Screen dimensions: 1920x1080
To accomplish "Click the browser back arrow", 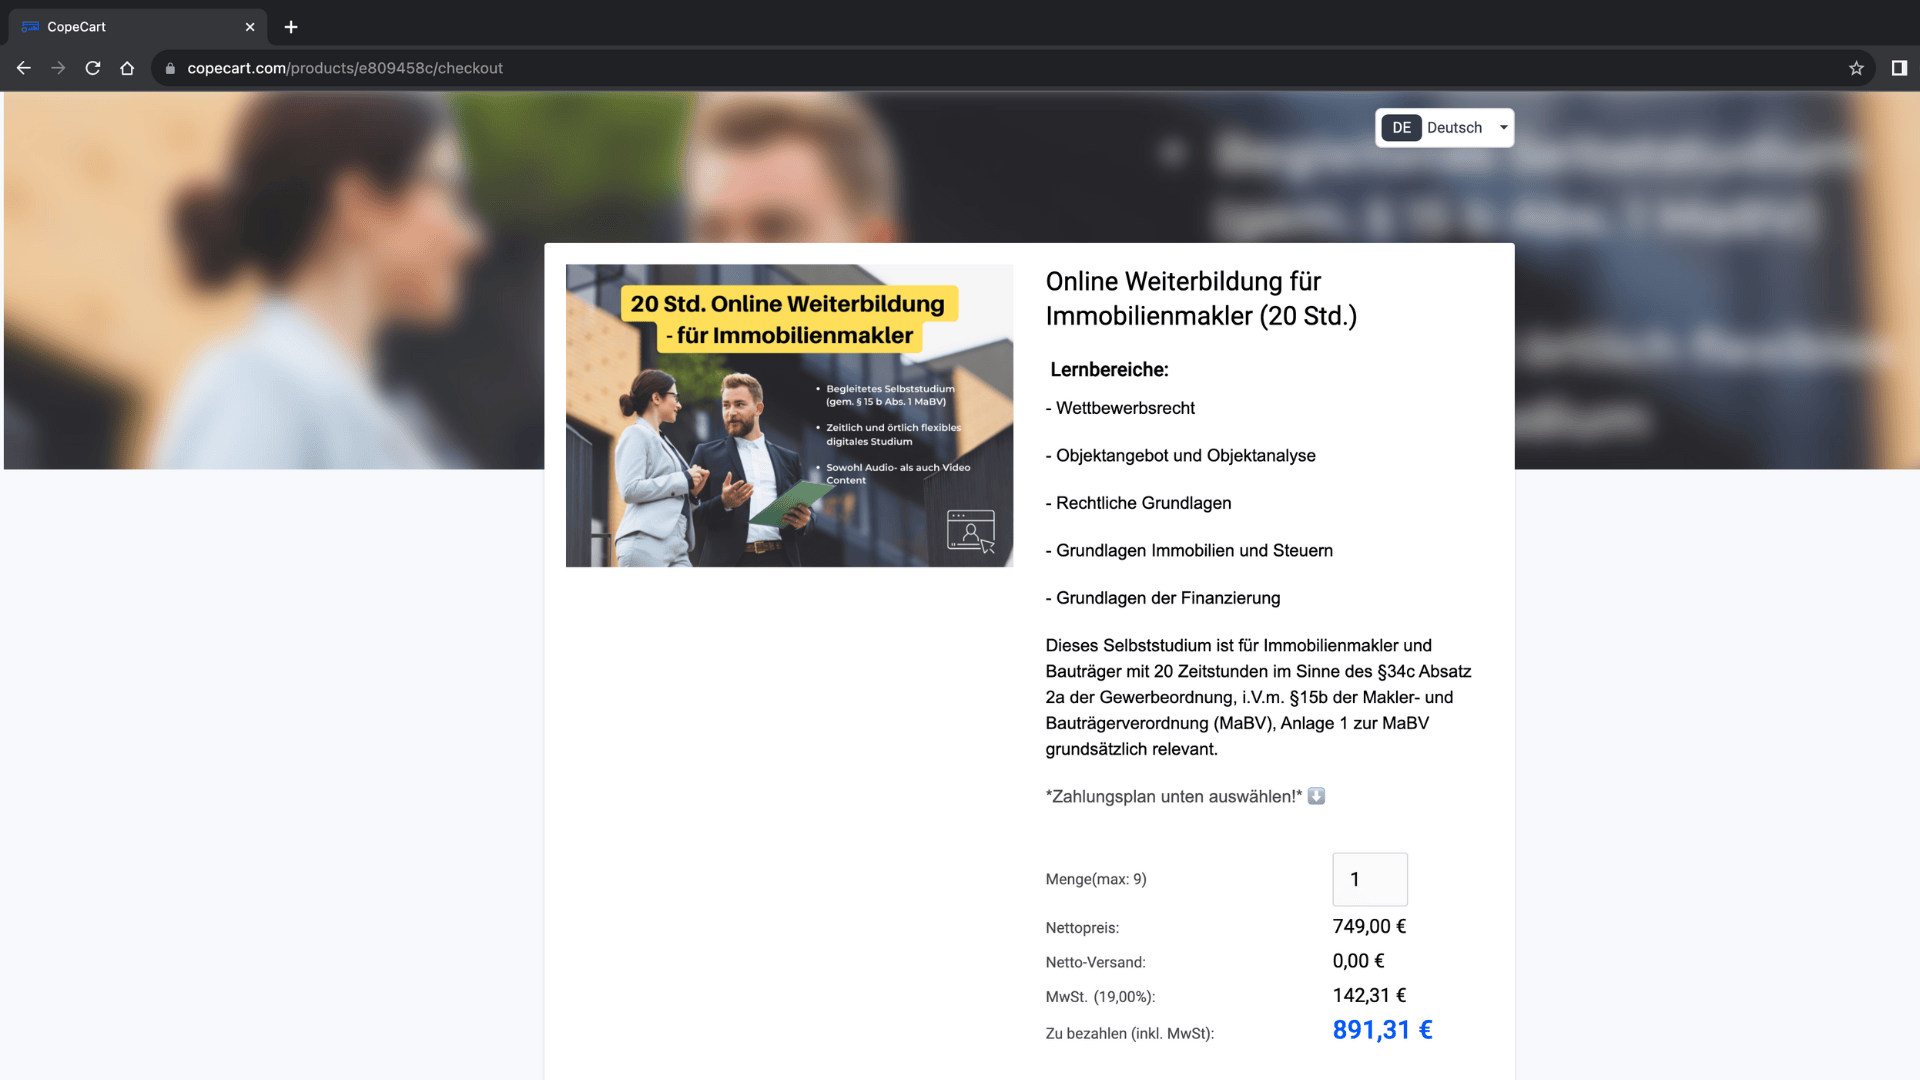I will point(24,68).
